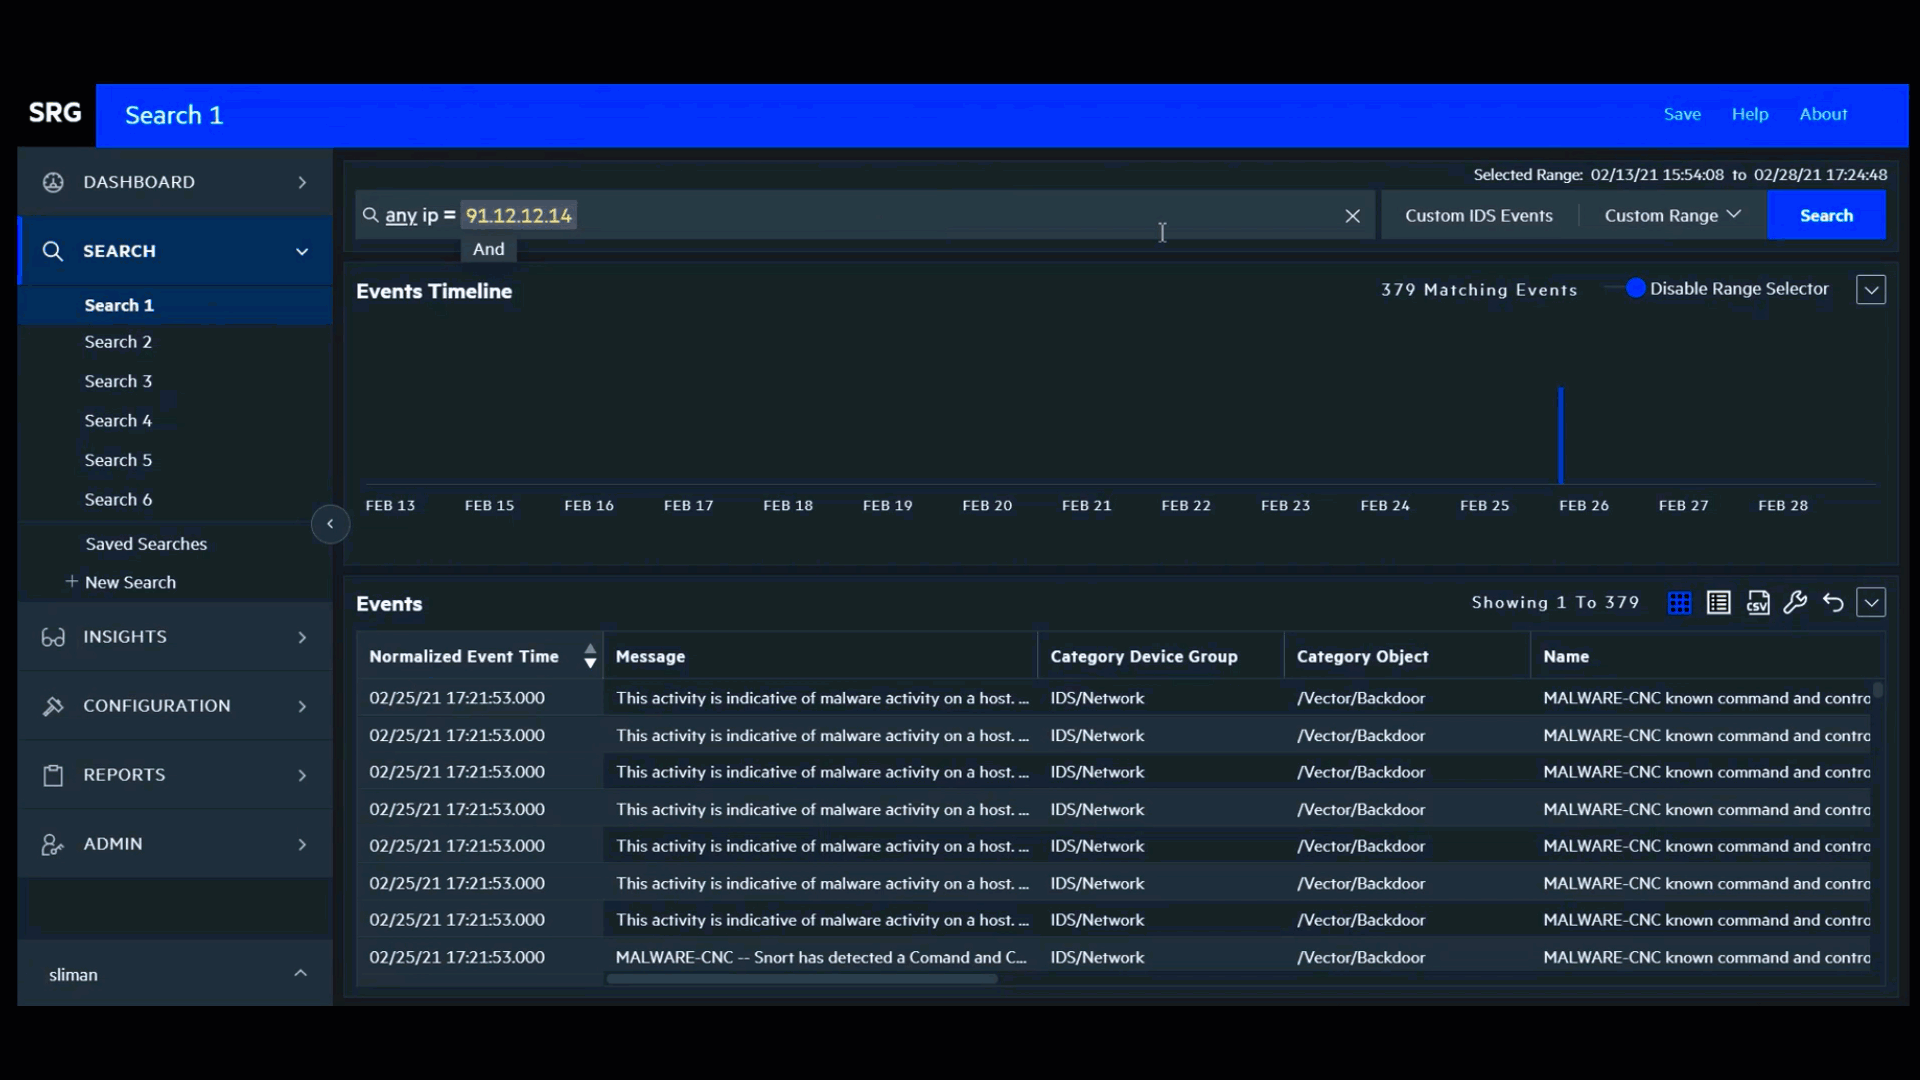Switch to list view icon in Events
This screenshot has height=1080, width=1920.
tap(1718, 603)
